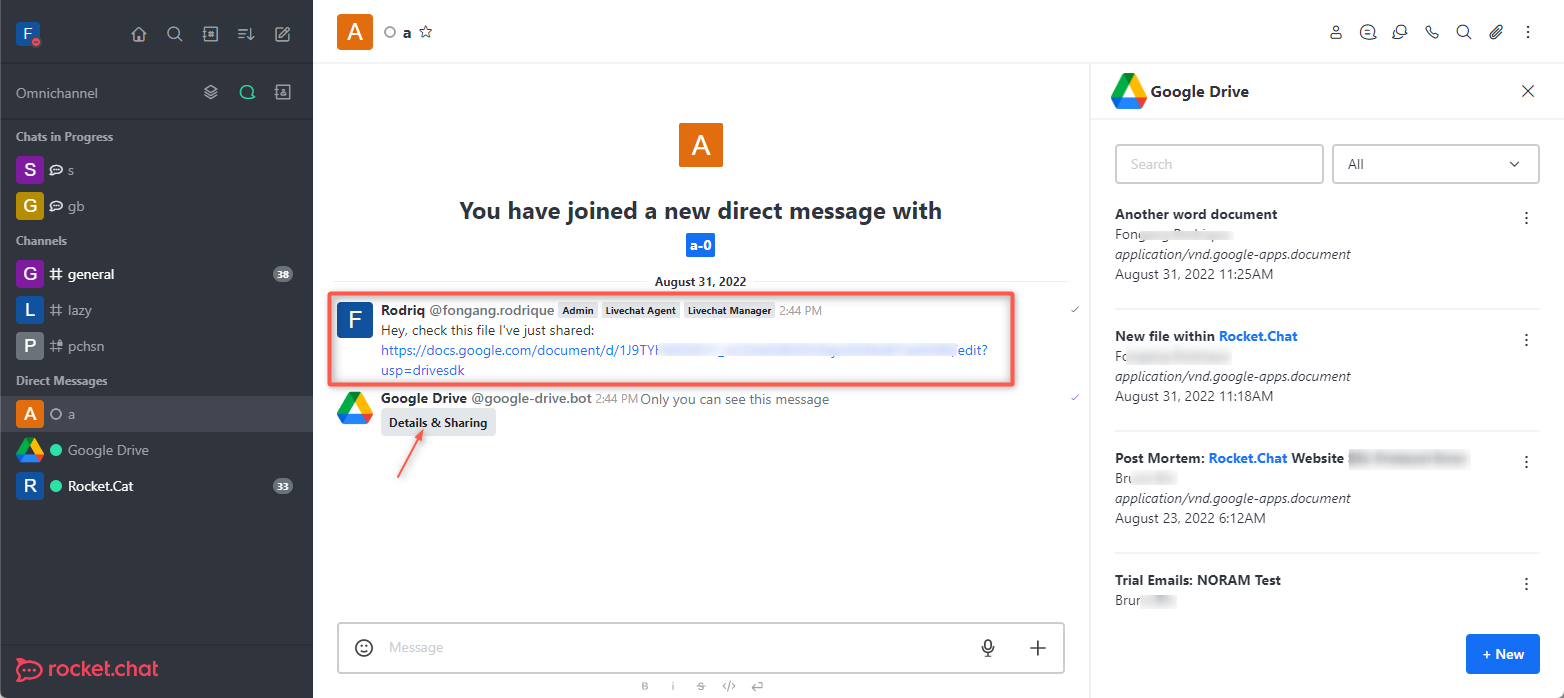Open the sort display options icon
The height and width of the screenshot is (698, 1564).
(246, 34)
